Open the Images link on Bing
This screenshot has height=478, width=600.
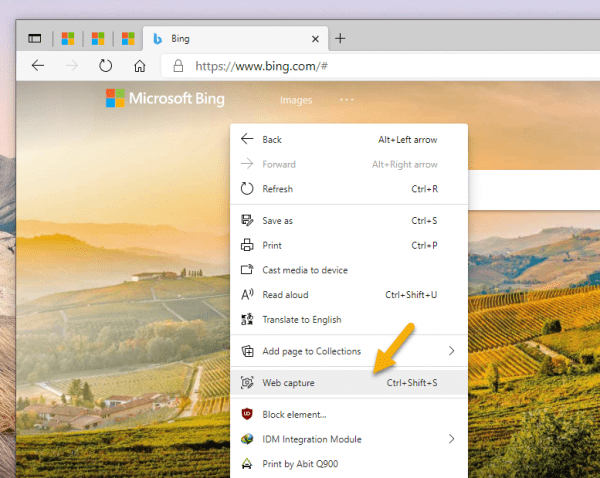click(x=296, y=100)
